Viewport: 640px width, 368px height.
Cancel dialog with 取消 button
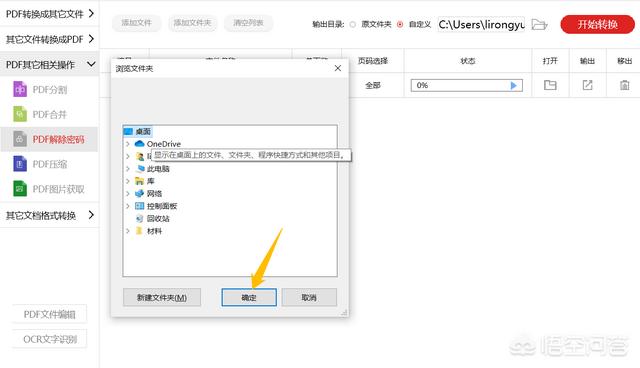pos(309,297)
